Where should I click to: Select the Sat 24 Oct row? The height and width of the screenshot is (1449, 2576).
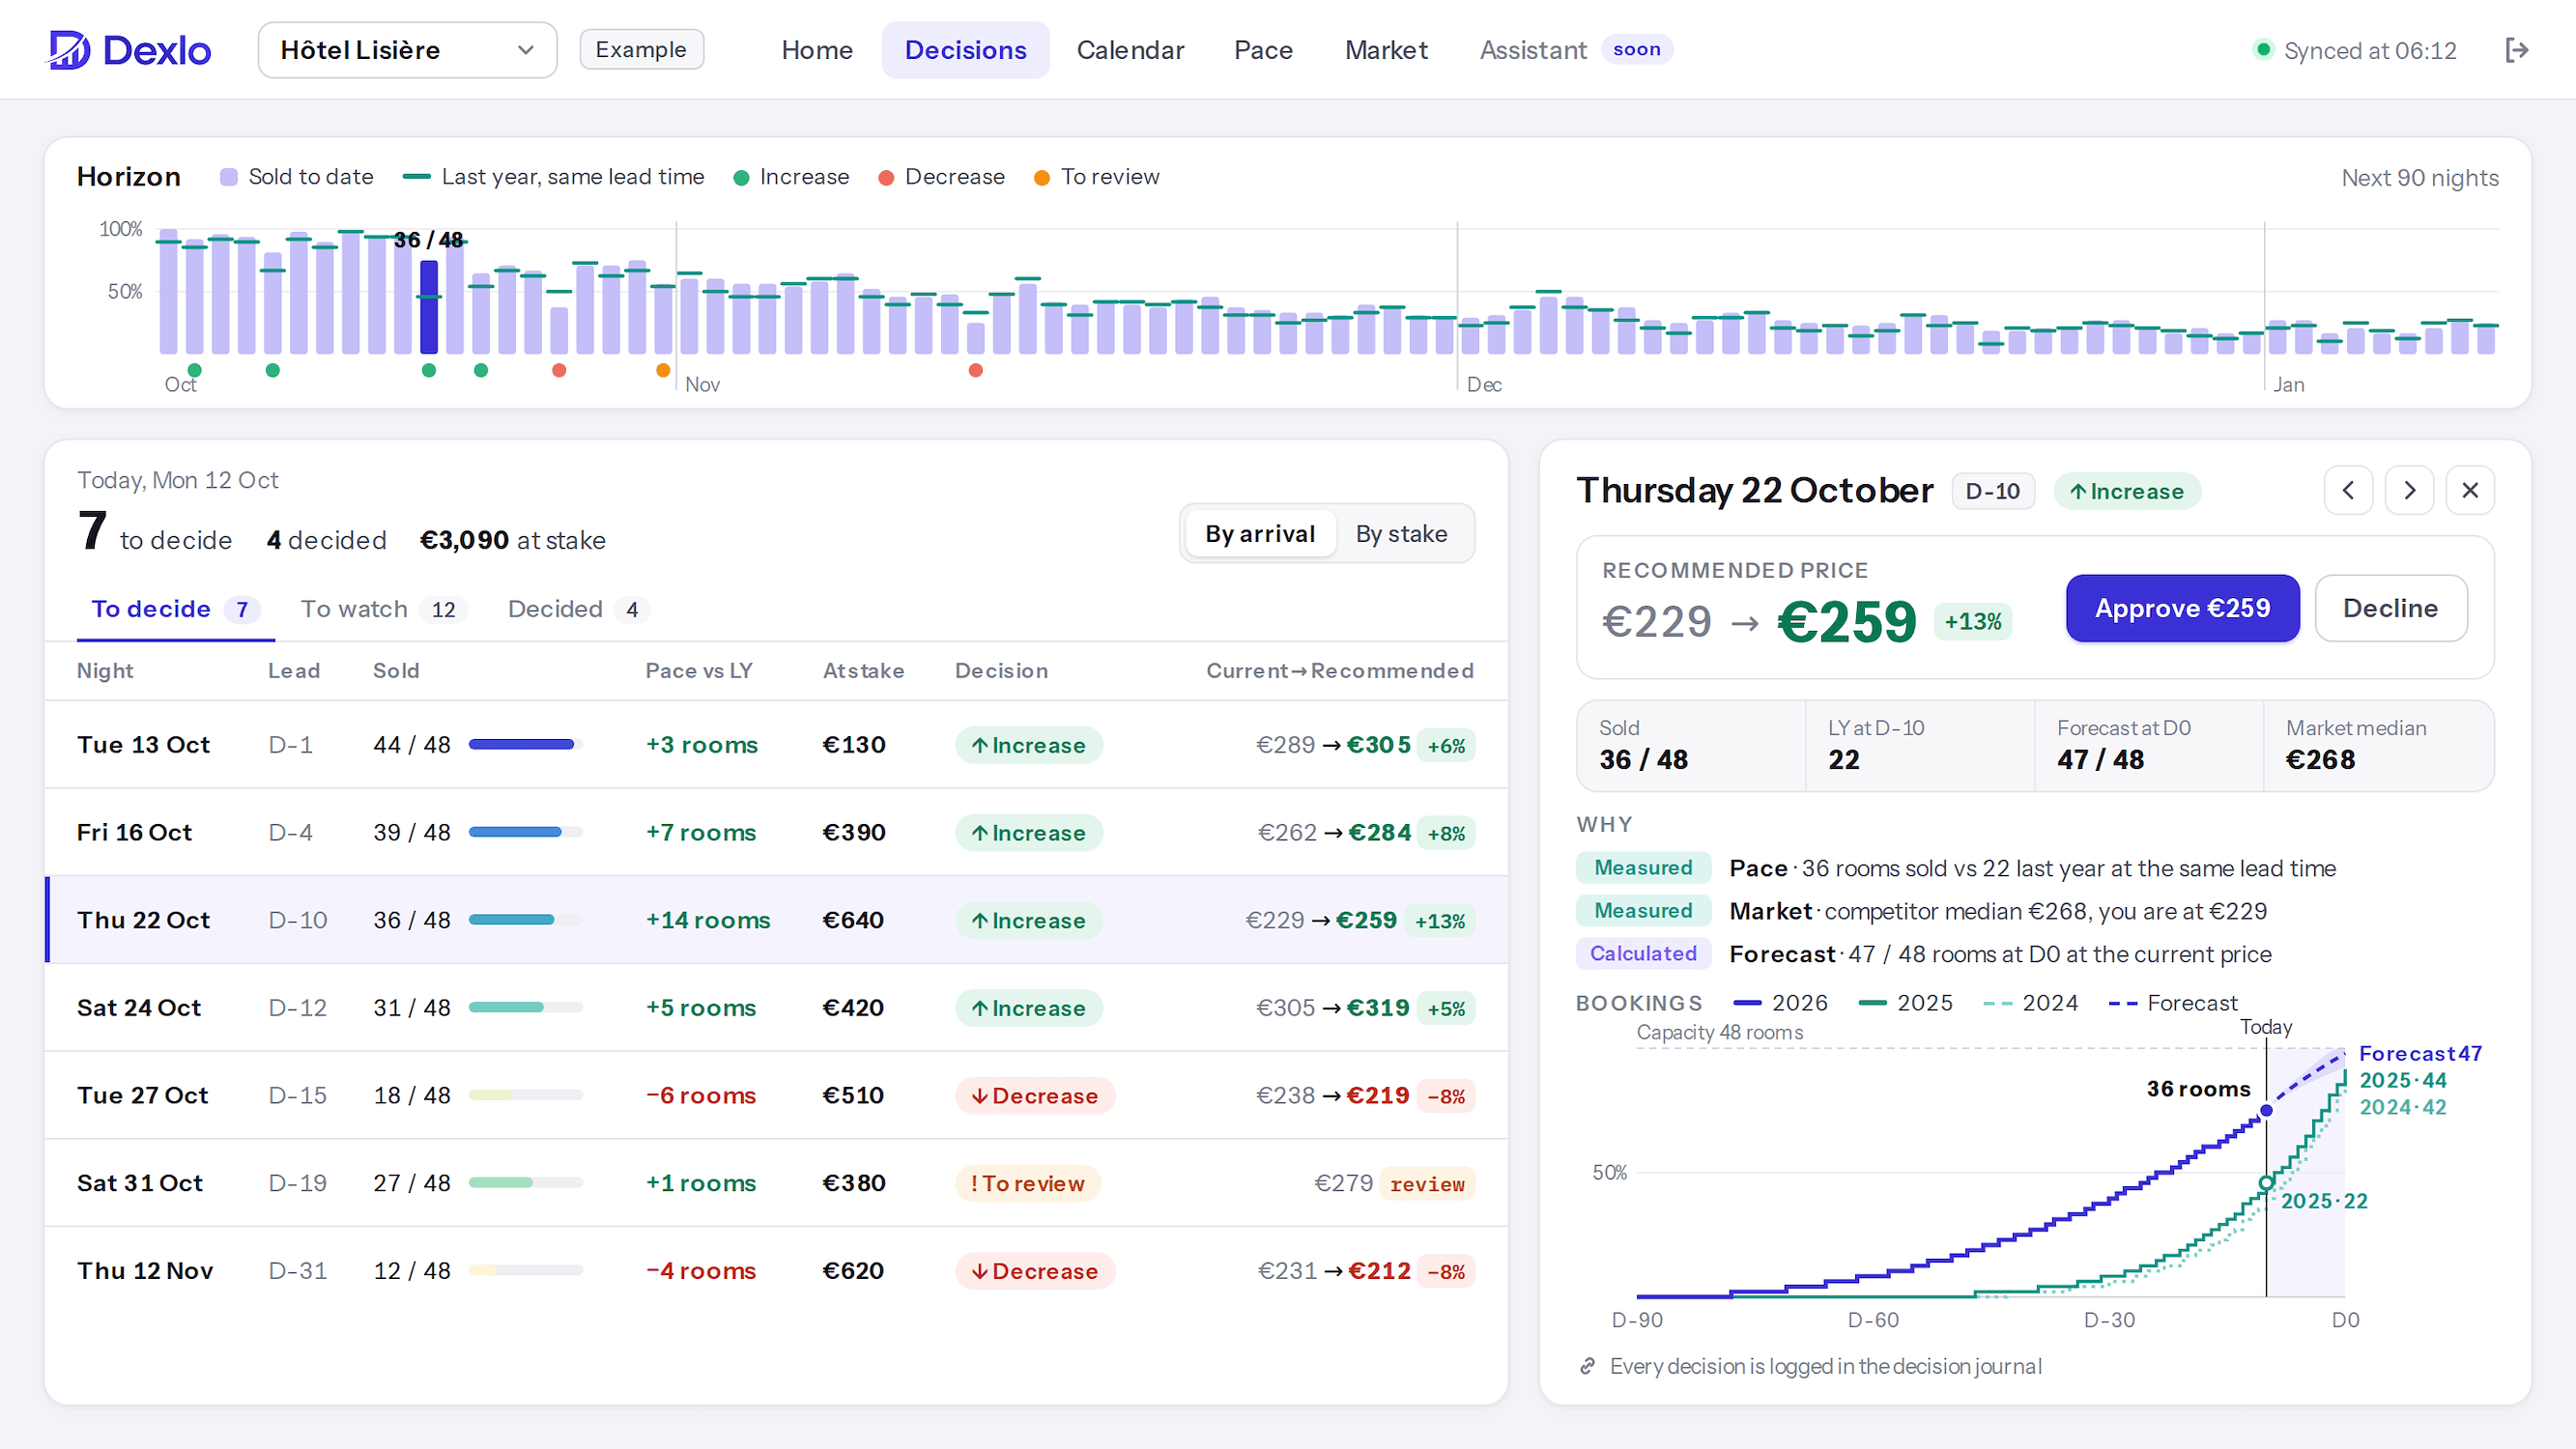[x=776, y=1008]
